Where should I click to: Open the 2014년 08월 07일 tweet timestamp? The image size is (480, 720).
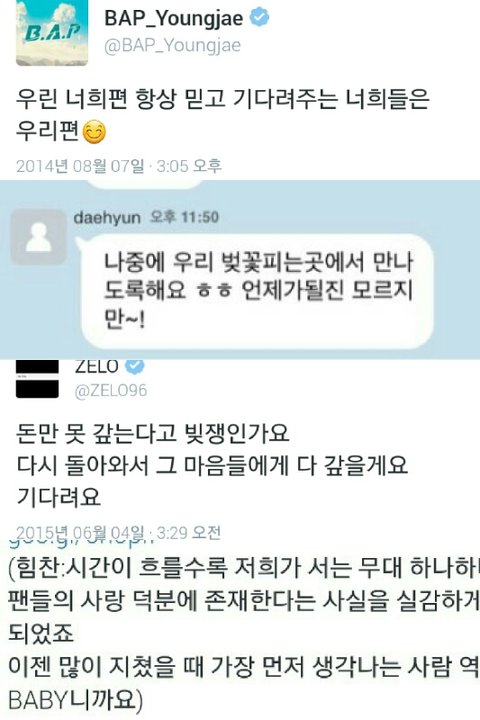click(119, 165)
